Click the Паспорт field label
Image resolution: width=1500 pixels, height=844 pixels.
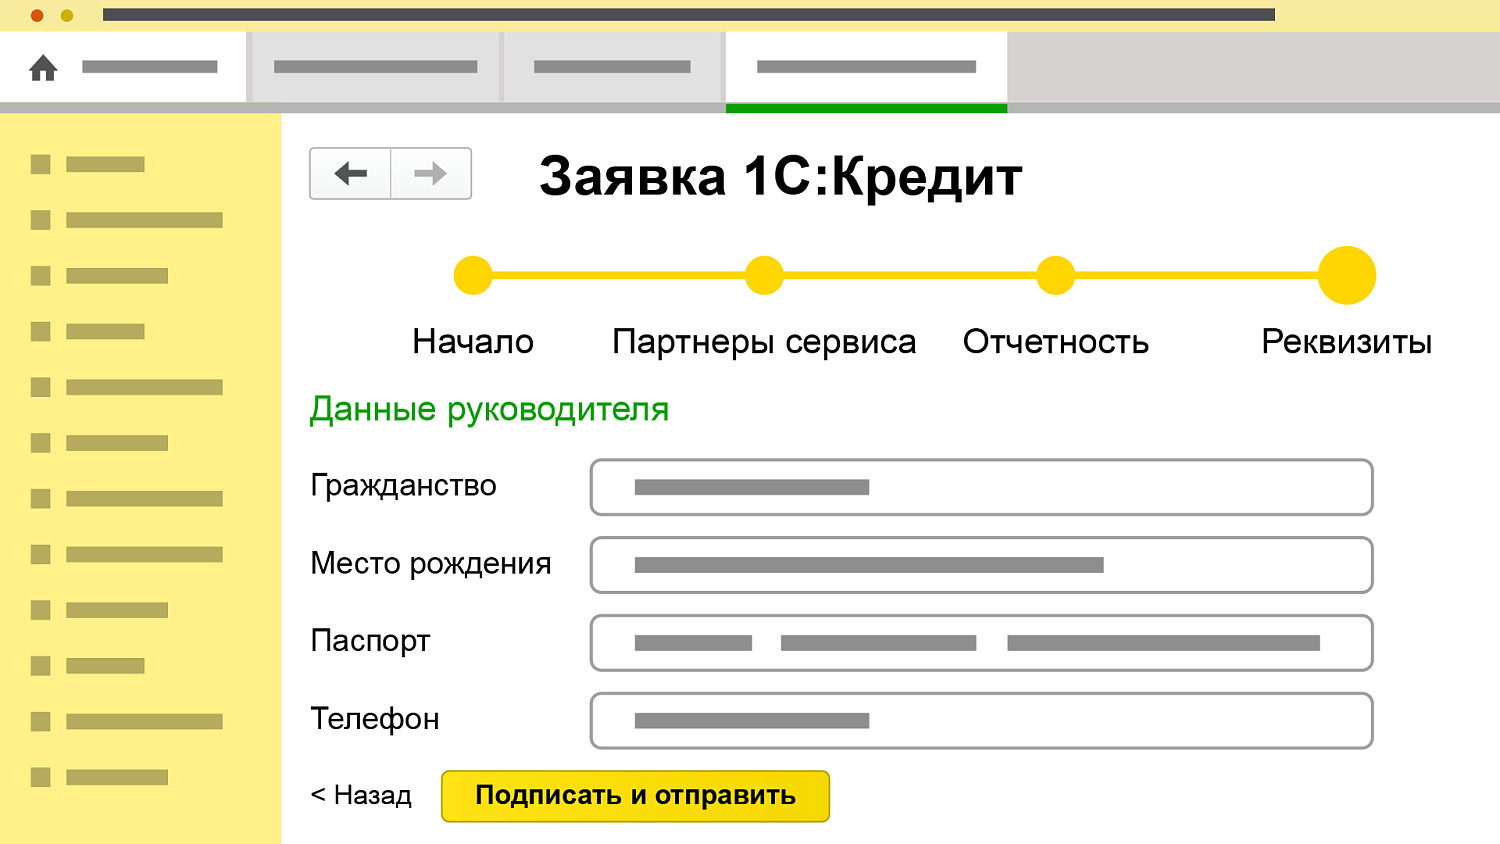point(370,641)
